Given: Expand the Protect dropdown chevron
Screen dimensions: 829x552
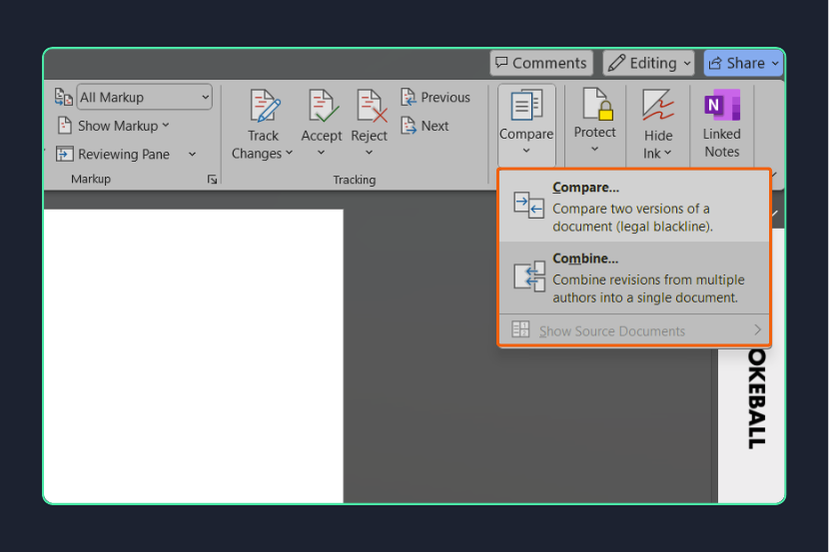Looking at the screenshot, I should [595, 149].
